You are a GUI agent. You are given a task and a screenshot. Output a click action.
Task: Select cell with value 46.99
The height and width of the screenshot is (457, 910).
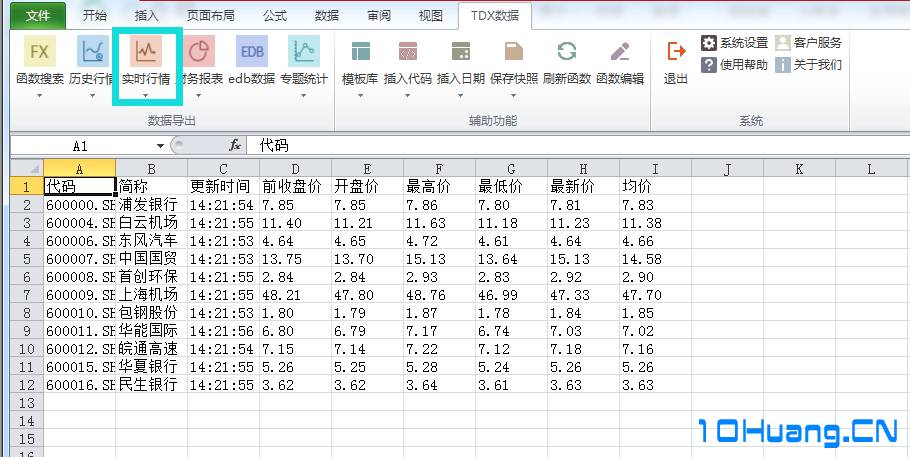tap(511, 294)
